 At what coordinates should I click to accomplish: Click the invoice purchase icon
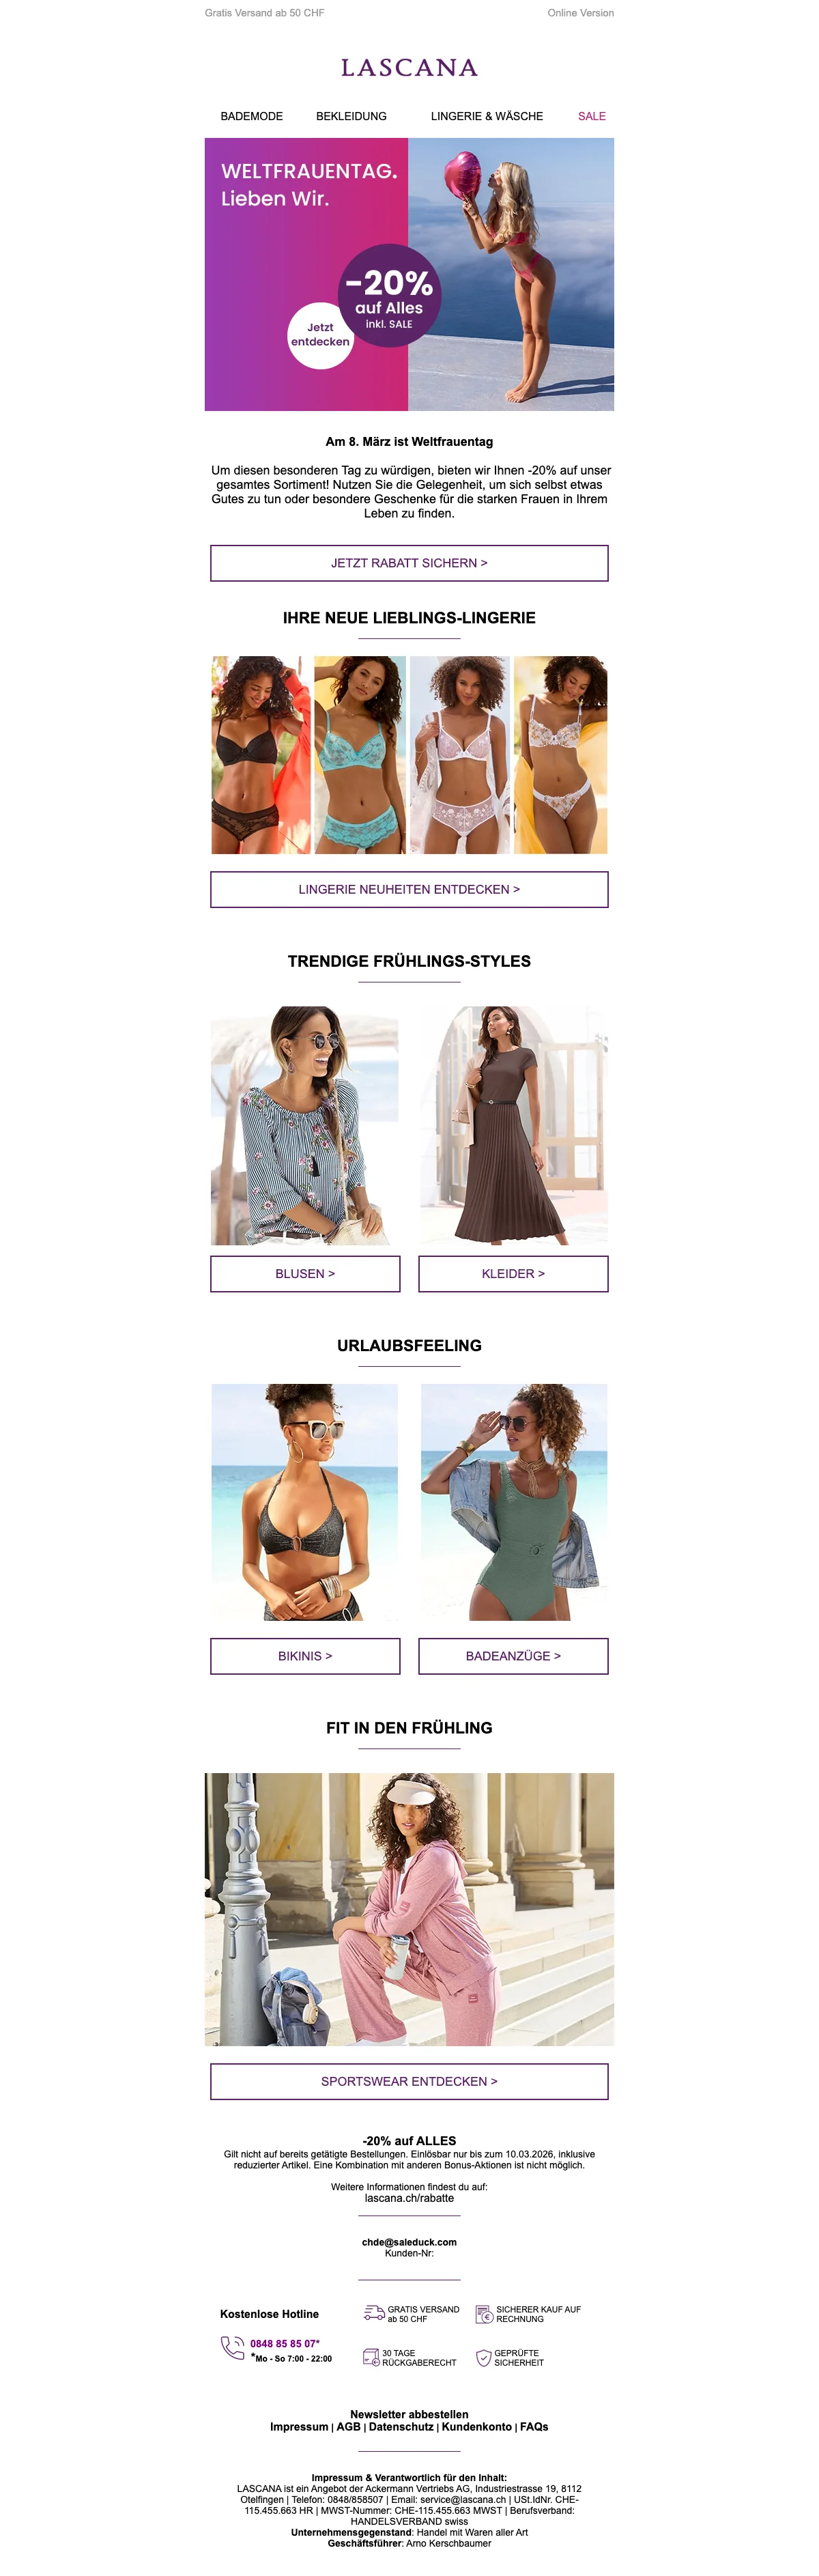click(484, 2314)
